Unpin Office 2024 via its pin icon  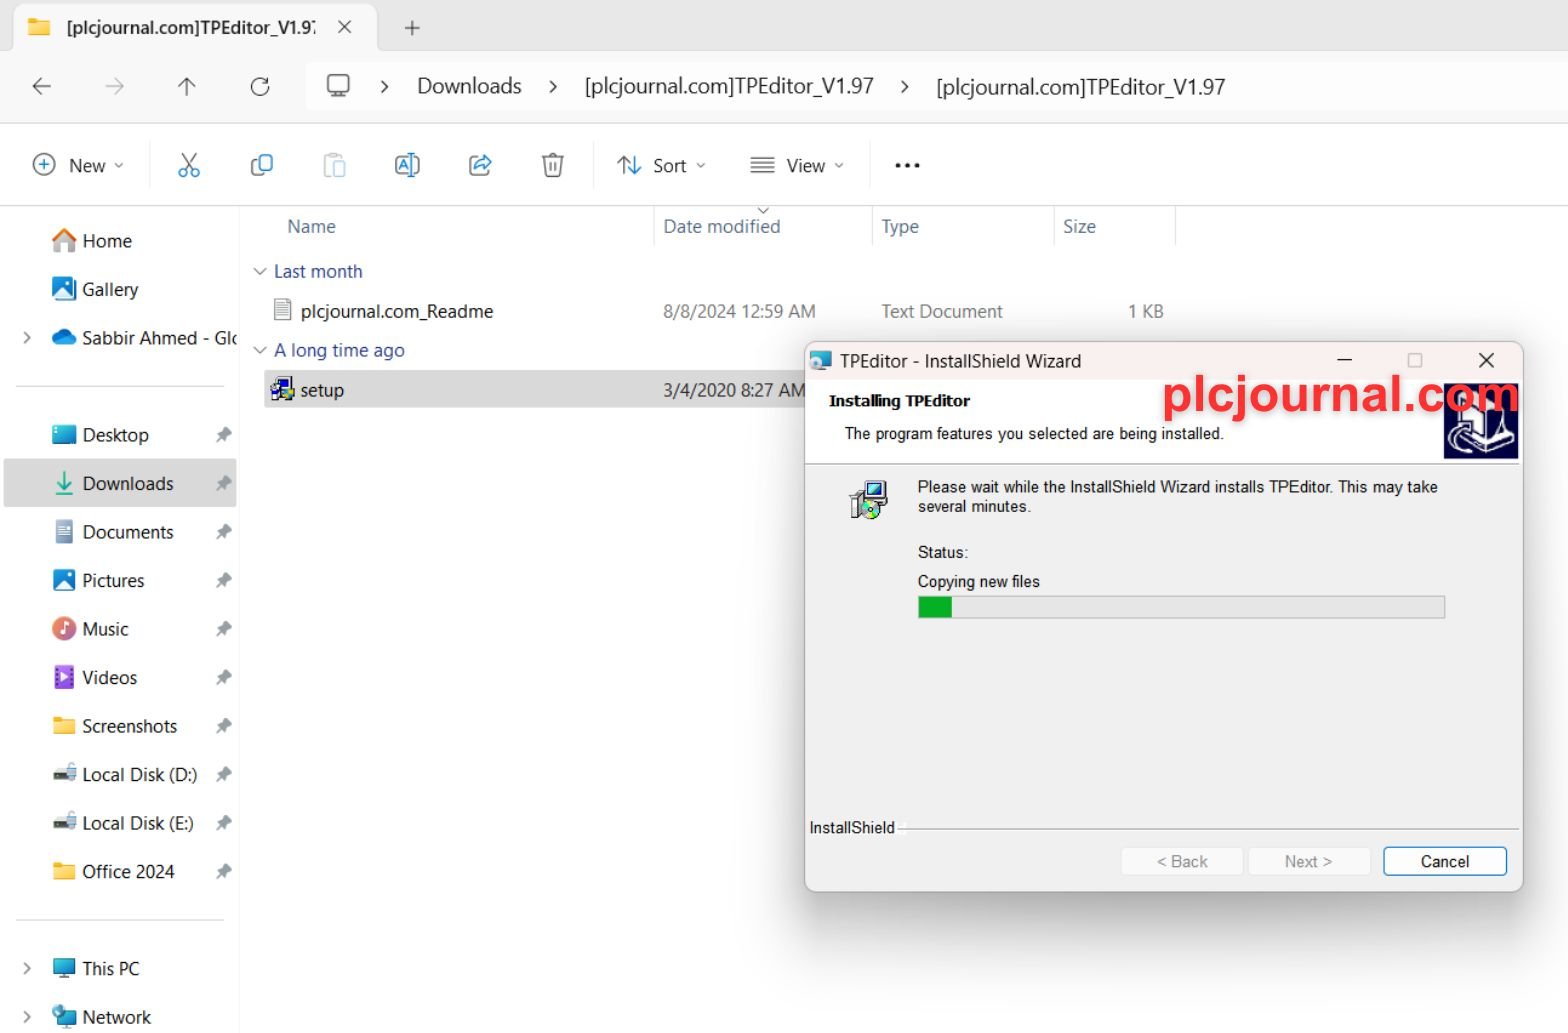(223, 871)
